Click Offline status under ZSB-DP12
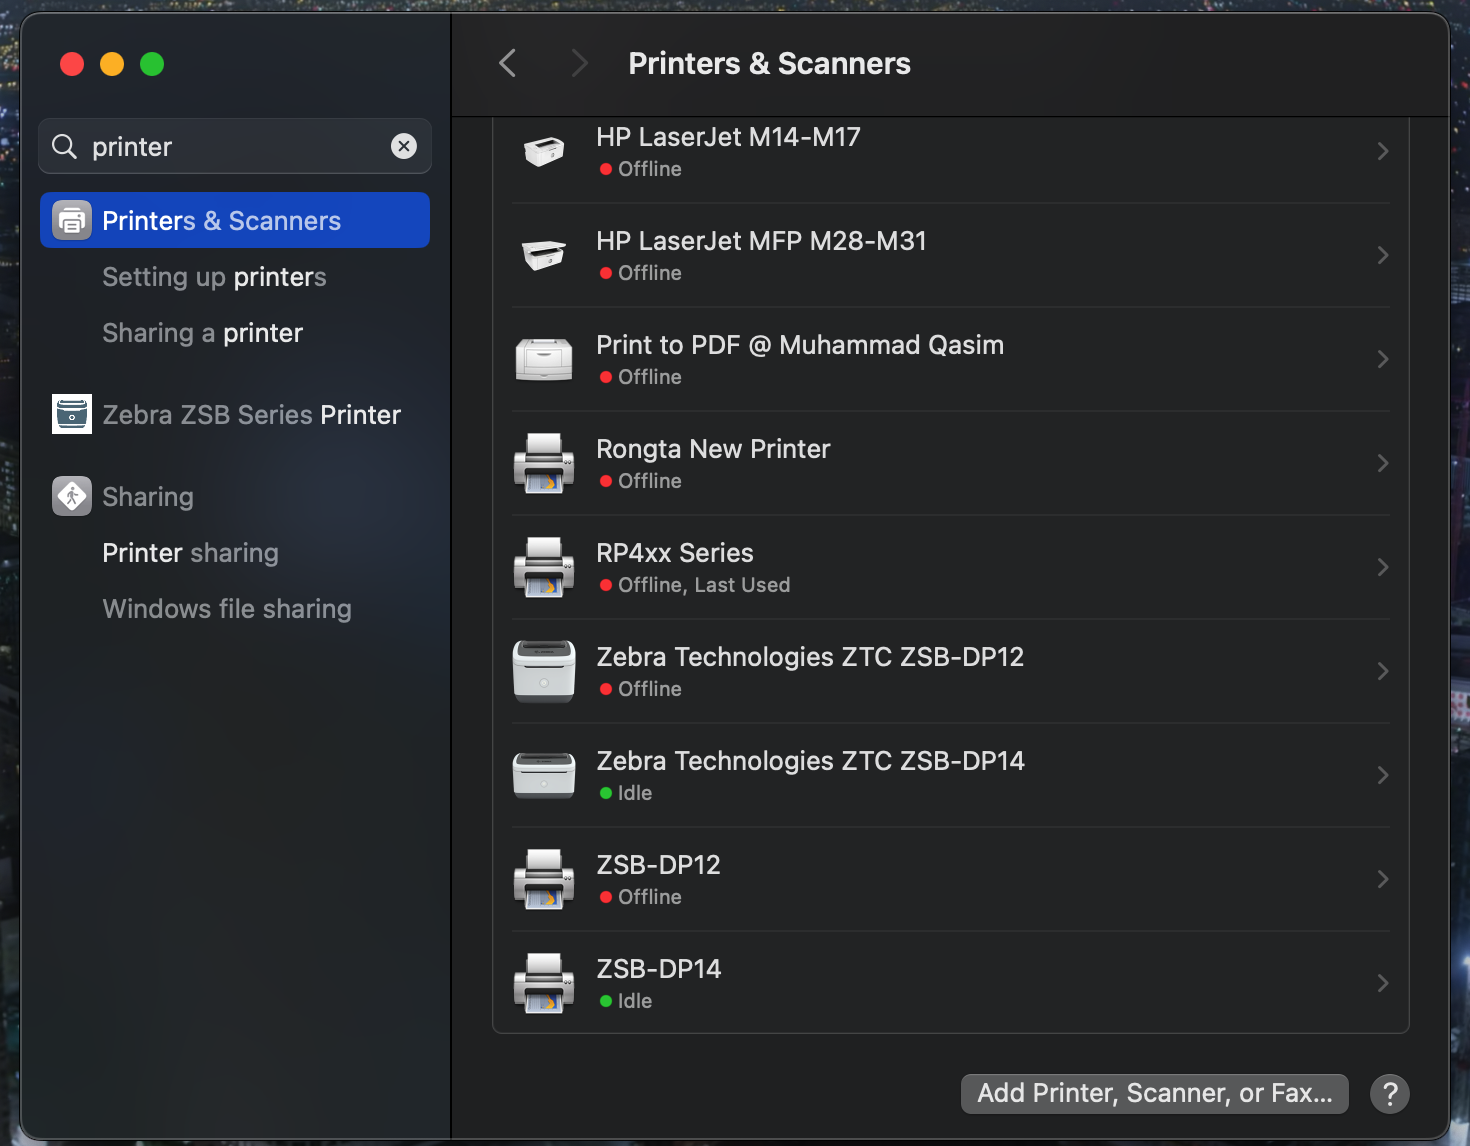This screenshot has height=1146, width=1470. tap(650, 897)
